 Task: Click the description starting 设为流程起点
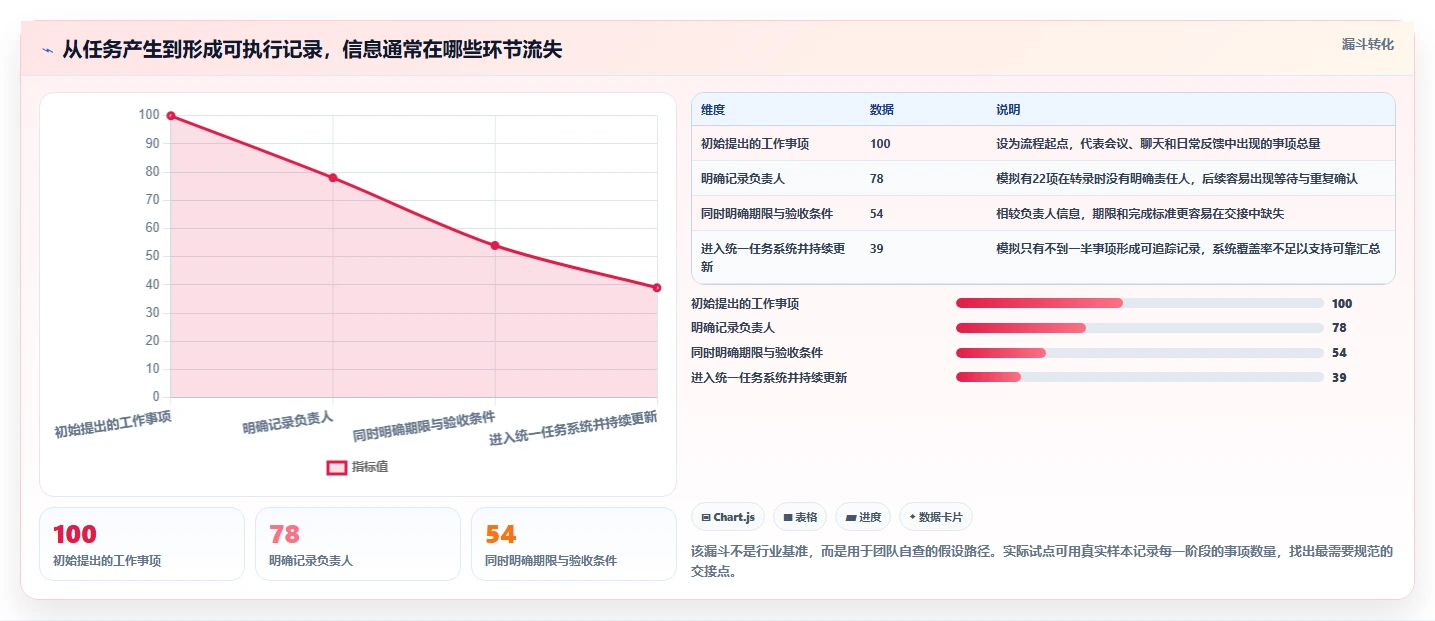[1158, 144]
